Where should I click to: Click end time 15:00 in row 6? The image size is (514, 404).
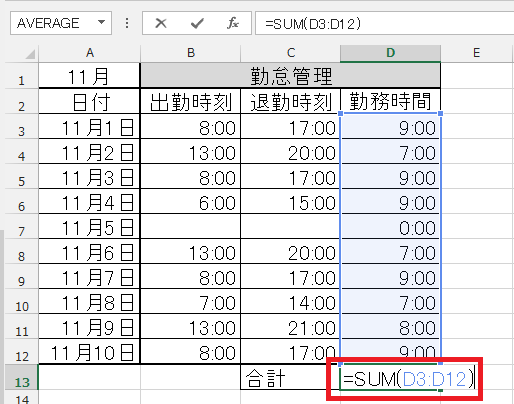click(290, 201)
